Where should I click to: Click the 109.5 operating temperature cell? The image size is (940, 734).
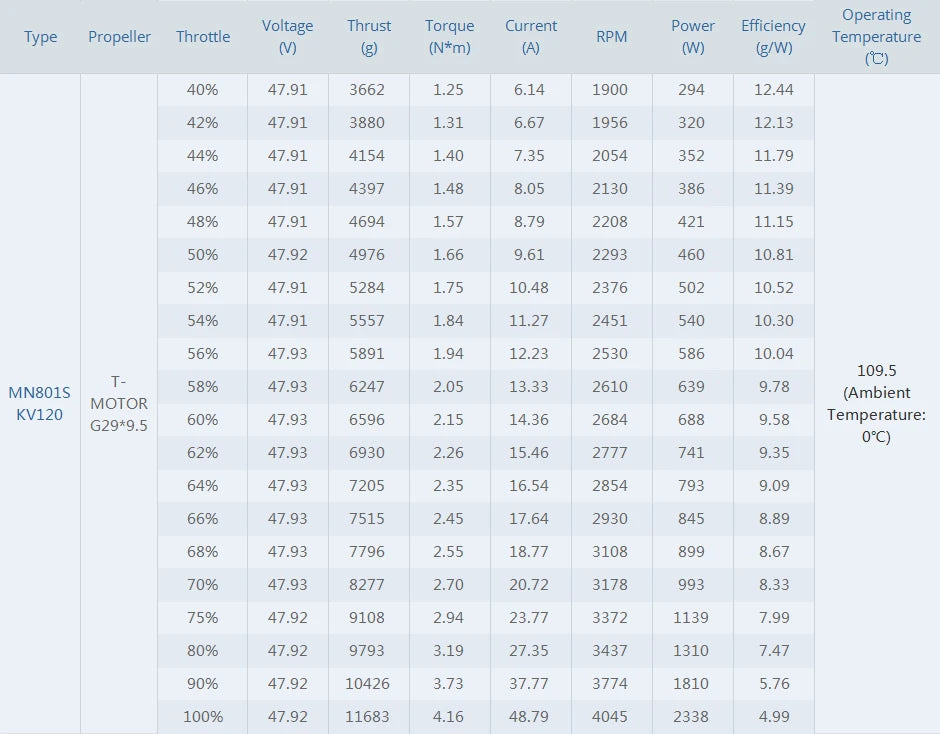coord(877,403)
